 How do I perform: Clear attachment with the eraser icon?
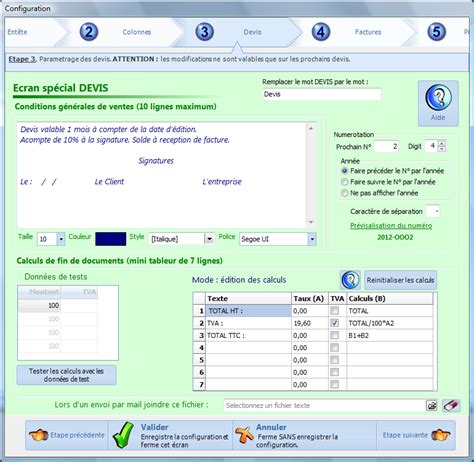(451, 406)
